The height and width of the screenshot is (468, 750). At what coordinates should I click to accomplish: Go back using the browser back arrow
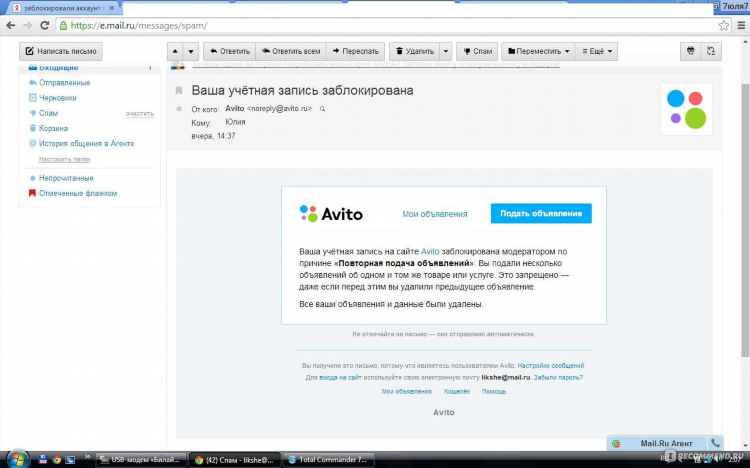11,25
